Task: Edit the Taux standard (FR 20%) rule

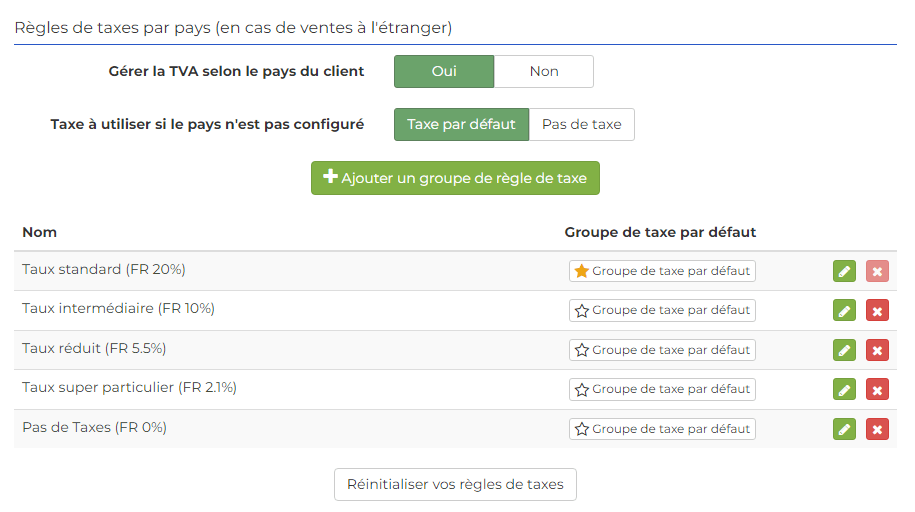Action: [844, 271]
